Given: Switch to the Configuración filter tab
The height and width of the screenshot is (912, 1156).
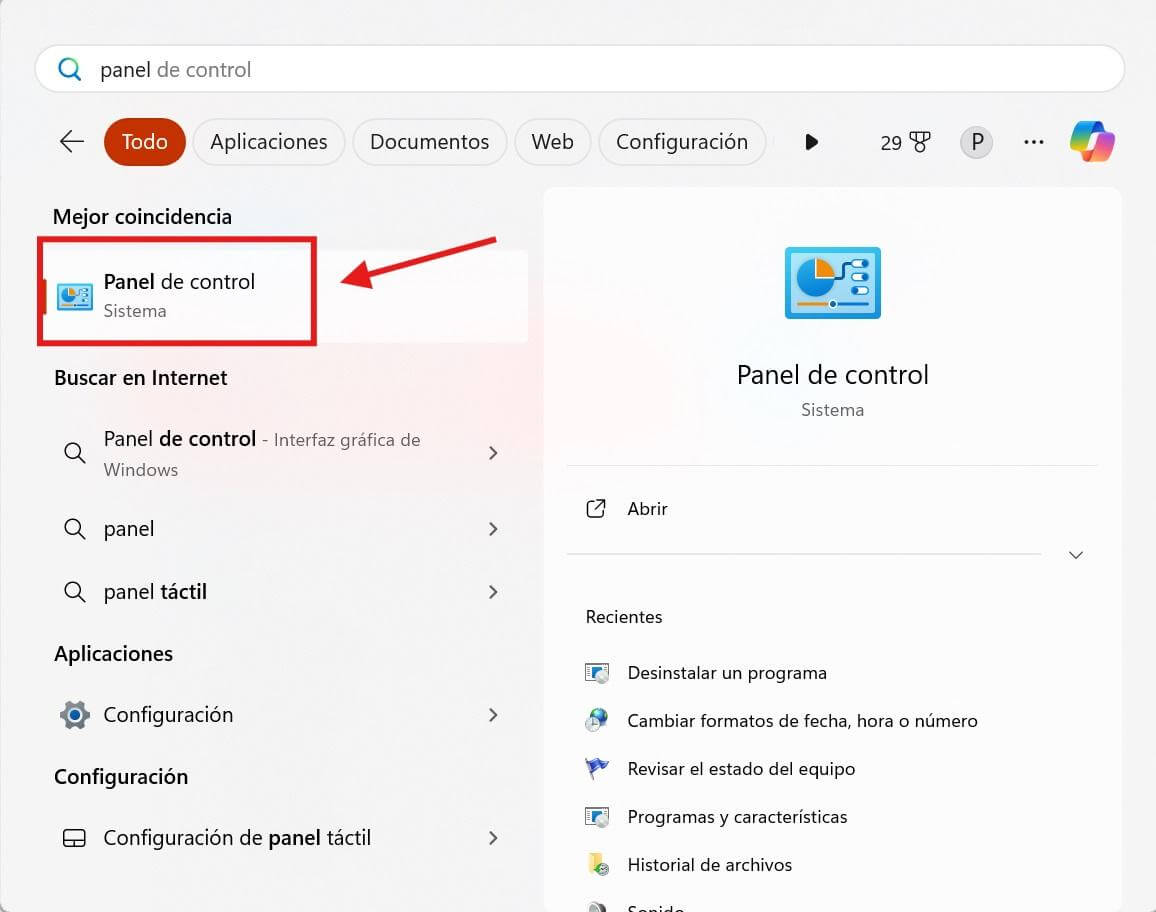Looking at the screenshot, I should (x=682, y=142).
